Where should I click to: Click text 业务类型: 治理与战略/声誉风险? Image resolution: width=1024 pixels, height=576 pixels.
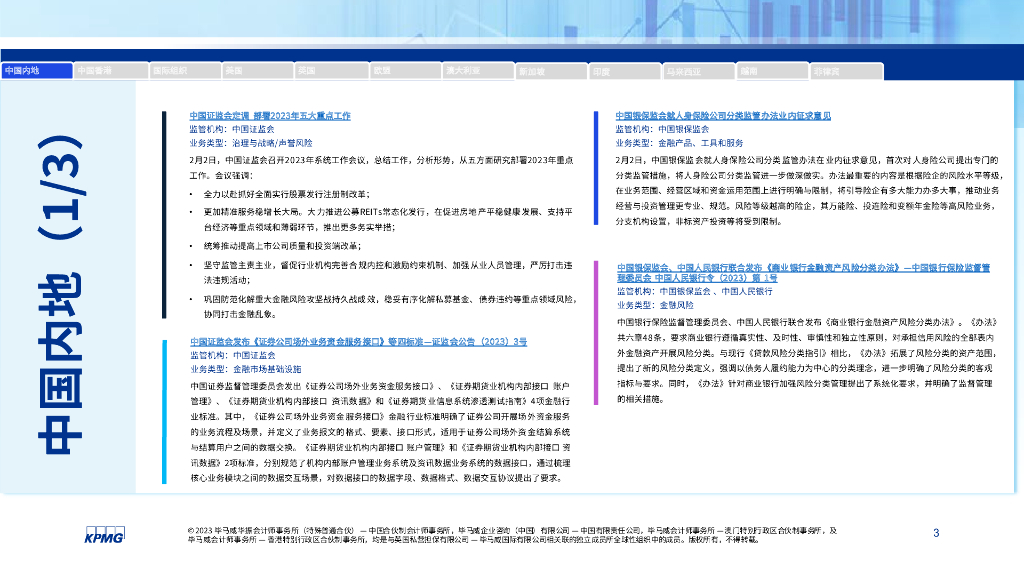(251, 143)
